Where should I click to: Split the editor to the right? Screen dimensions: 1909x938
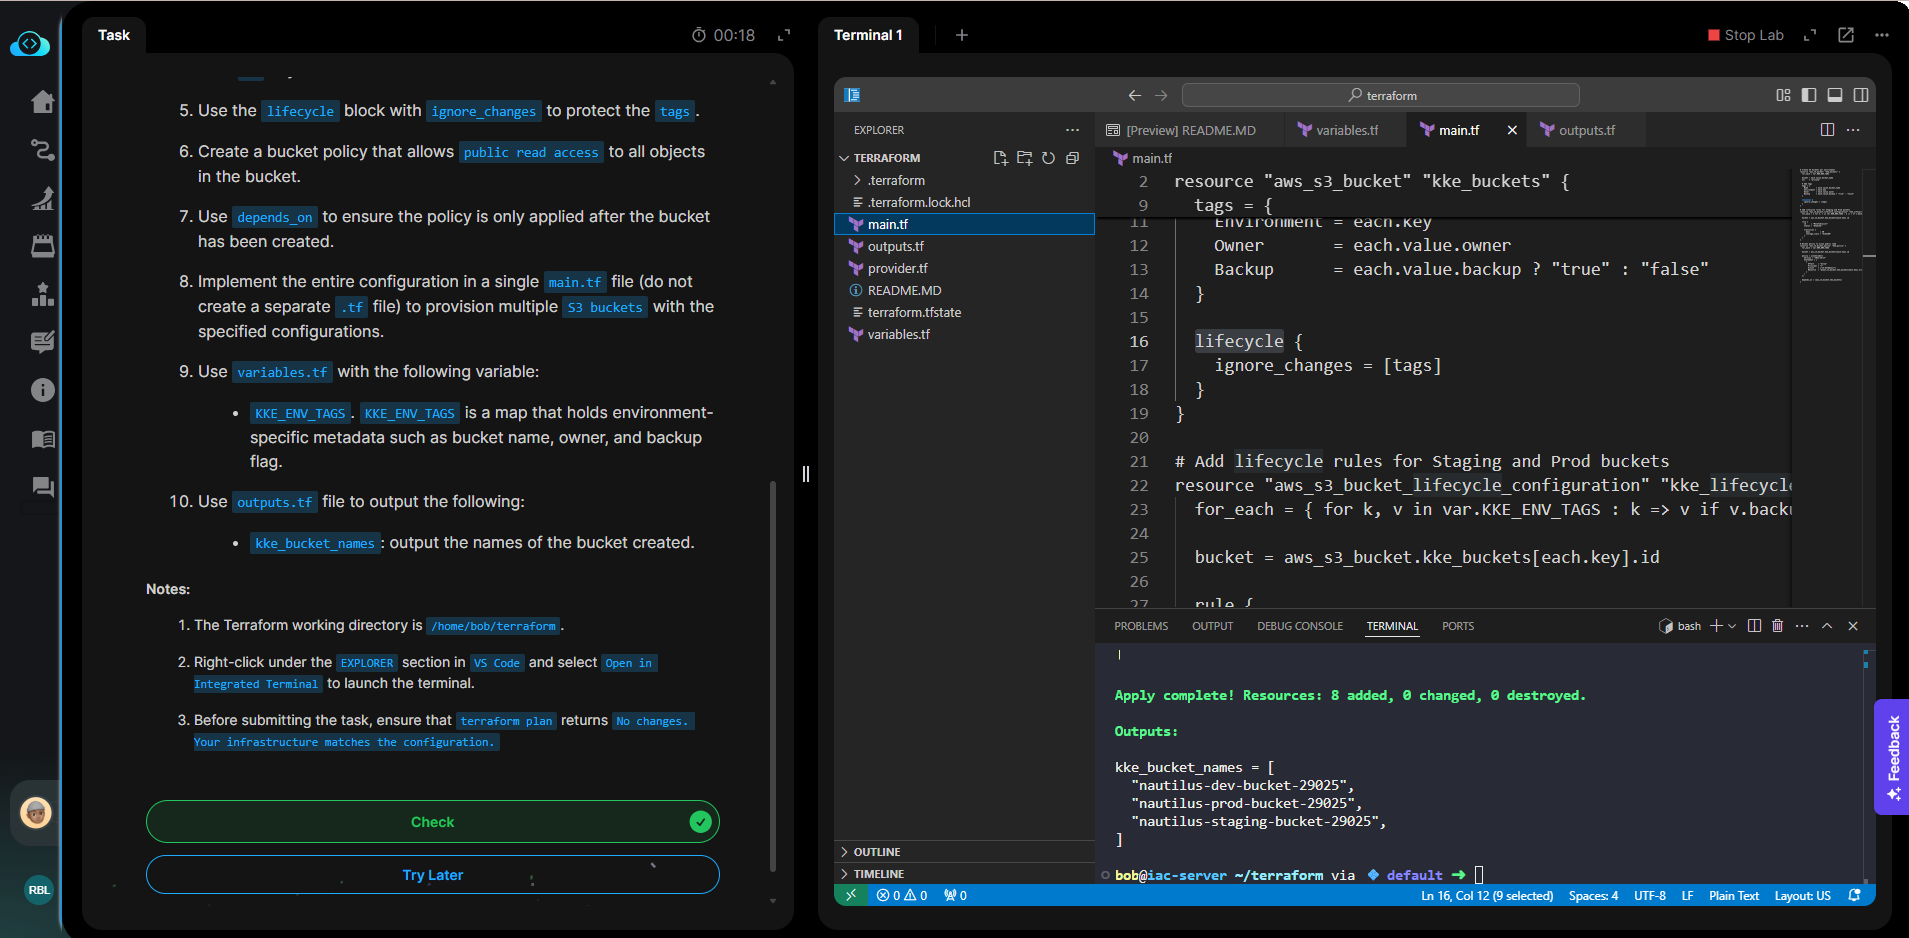pyautogui.click(x=1827, y=130)
